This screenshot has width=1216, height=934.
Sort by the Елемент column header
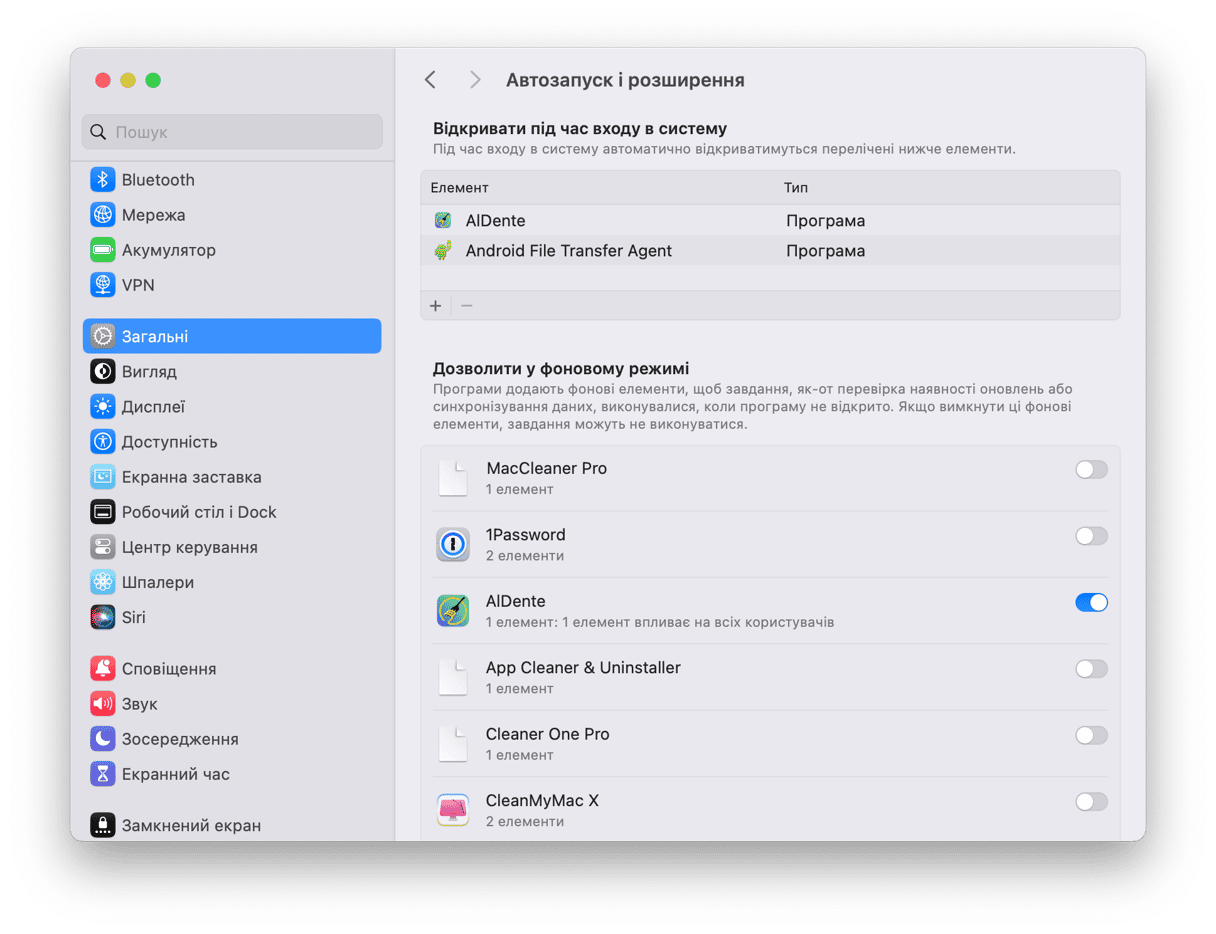[x=459, y=188]
